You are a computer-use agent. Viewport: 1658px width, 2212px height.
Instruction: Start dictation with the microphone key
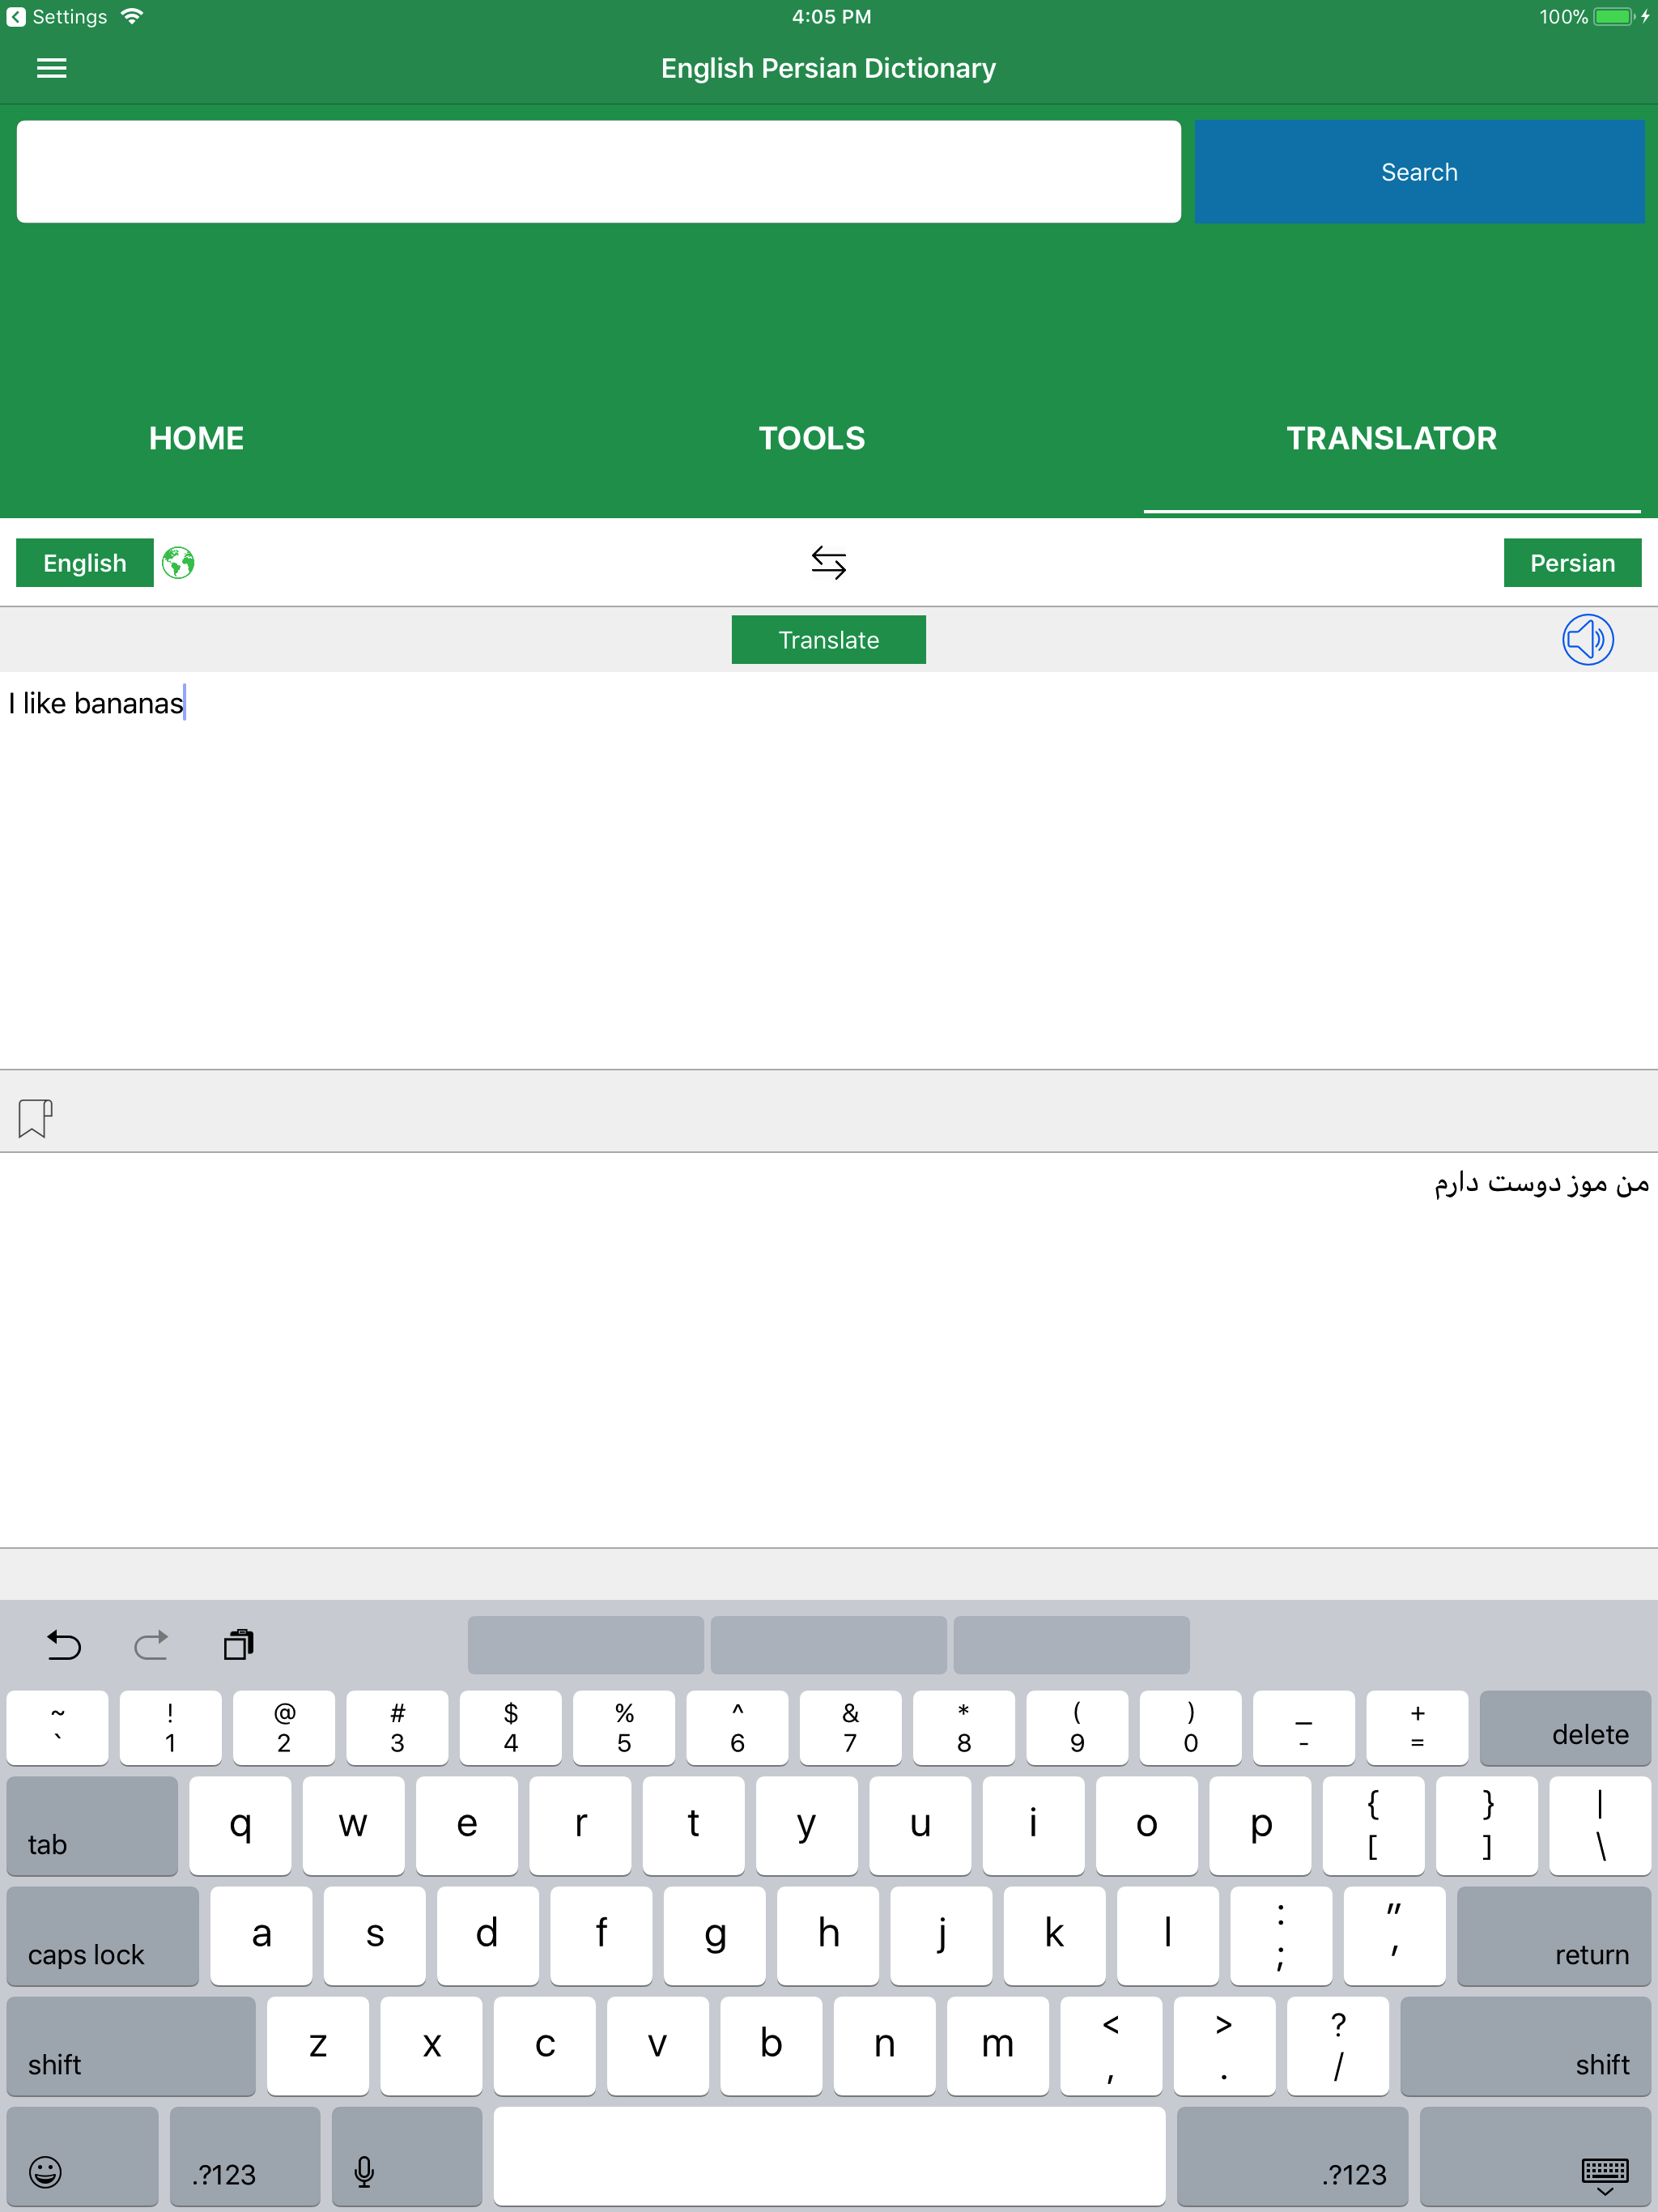406,2156
